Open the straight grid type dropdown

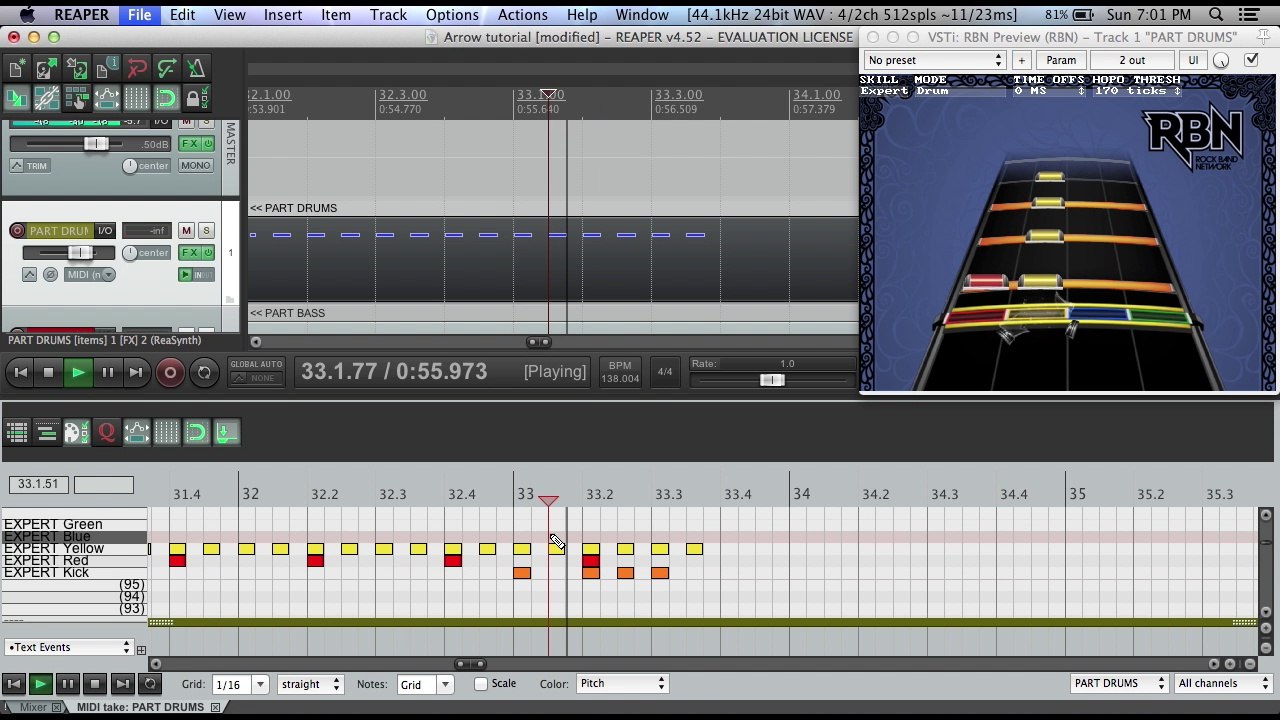coord(311,685)
